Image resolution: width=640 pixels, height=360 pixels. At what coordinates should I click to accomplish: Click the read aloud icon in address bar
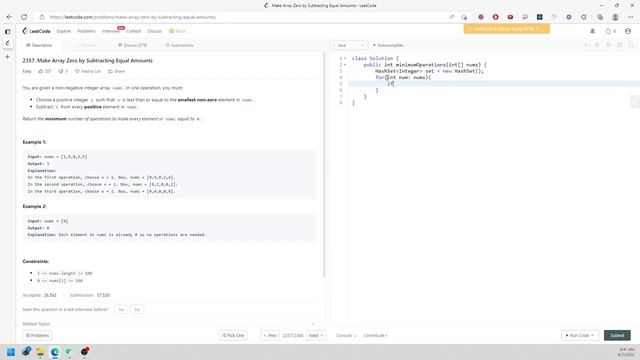click(x=452, y=17)
